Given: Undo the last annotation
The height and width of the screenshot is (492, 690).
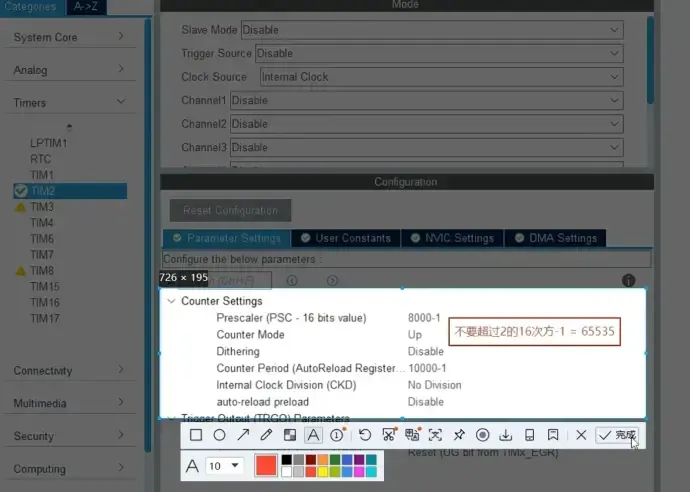Looking at the screenshot, I should [365, 435].
